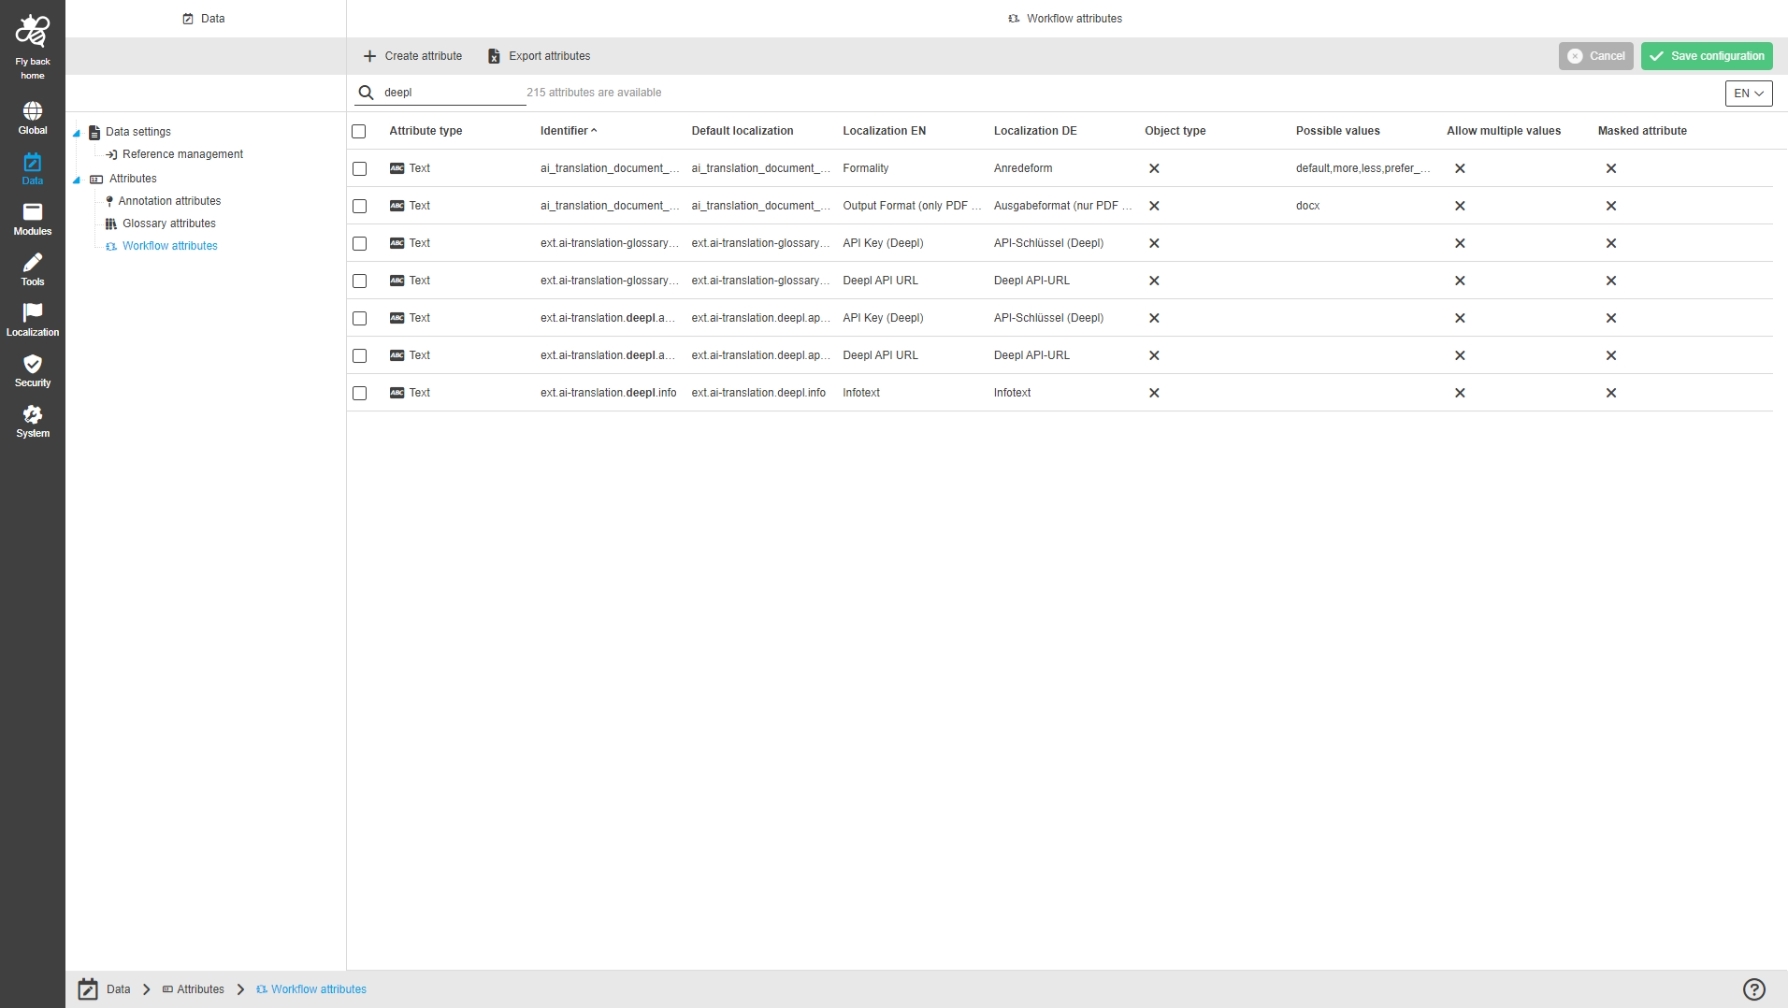Tick the select-all checkbox in the table header
1788x1008 pixels.
(x=359, y=131)
